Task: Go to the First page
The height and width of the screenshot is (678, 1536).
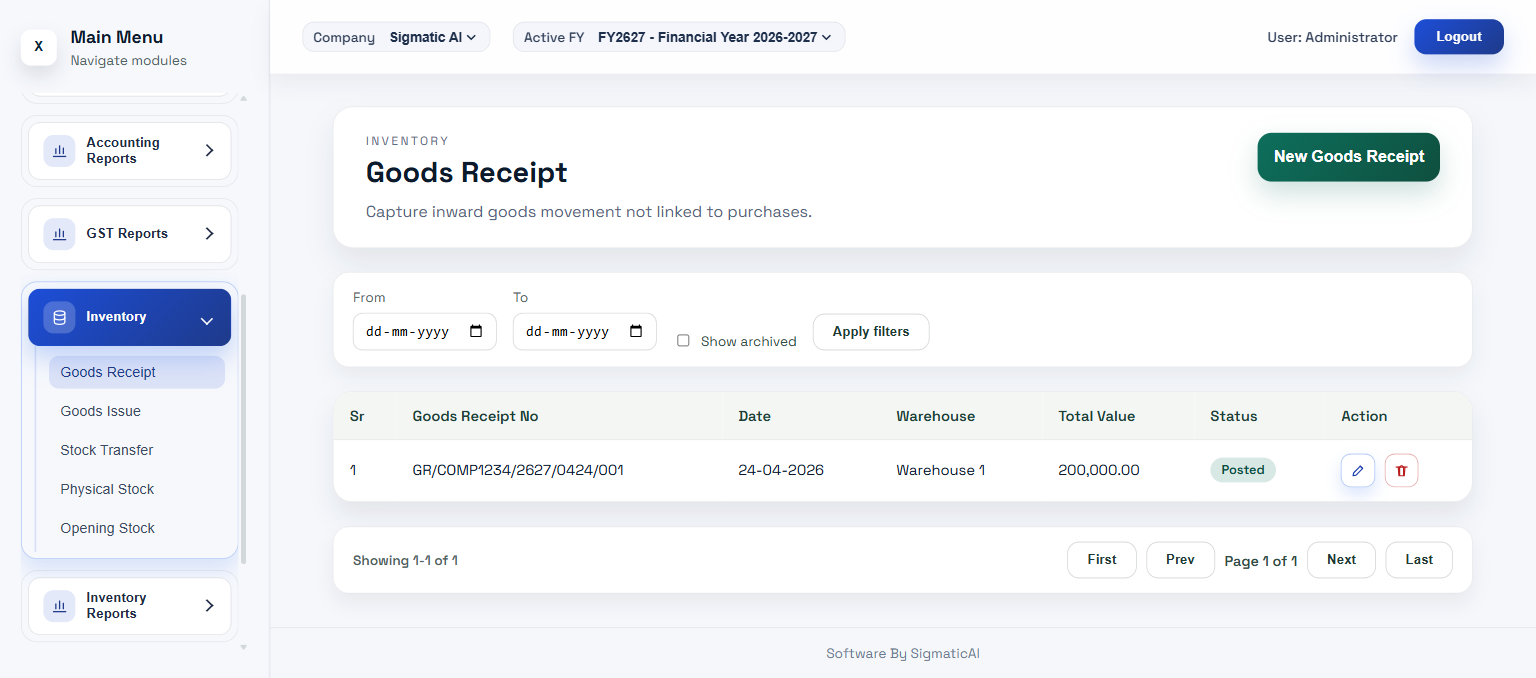Action: tap(1102, 560)
